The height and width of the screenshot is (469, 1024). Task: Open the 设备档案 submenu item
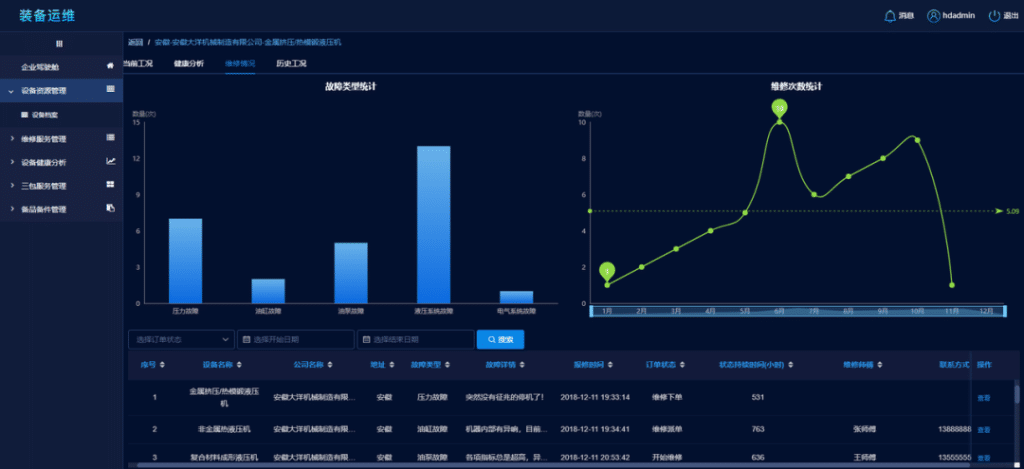pyautogui.click(x=61, y=115)
